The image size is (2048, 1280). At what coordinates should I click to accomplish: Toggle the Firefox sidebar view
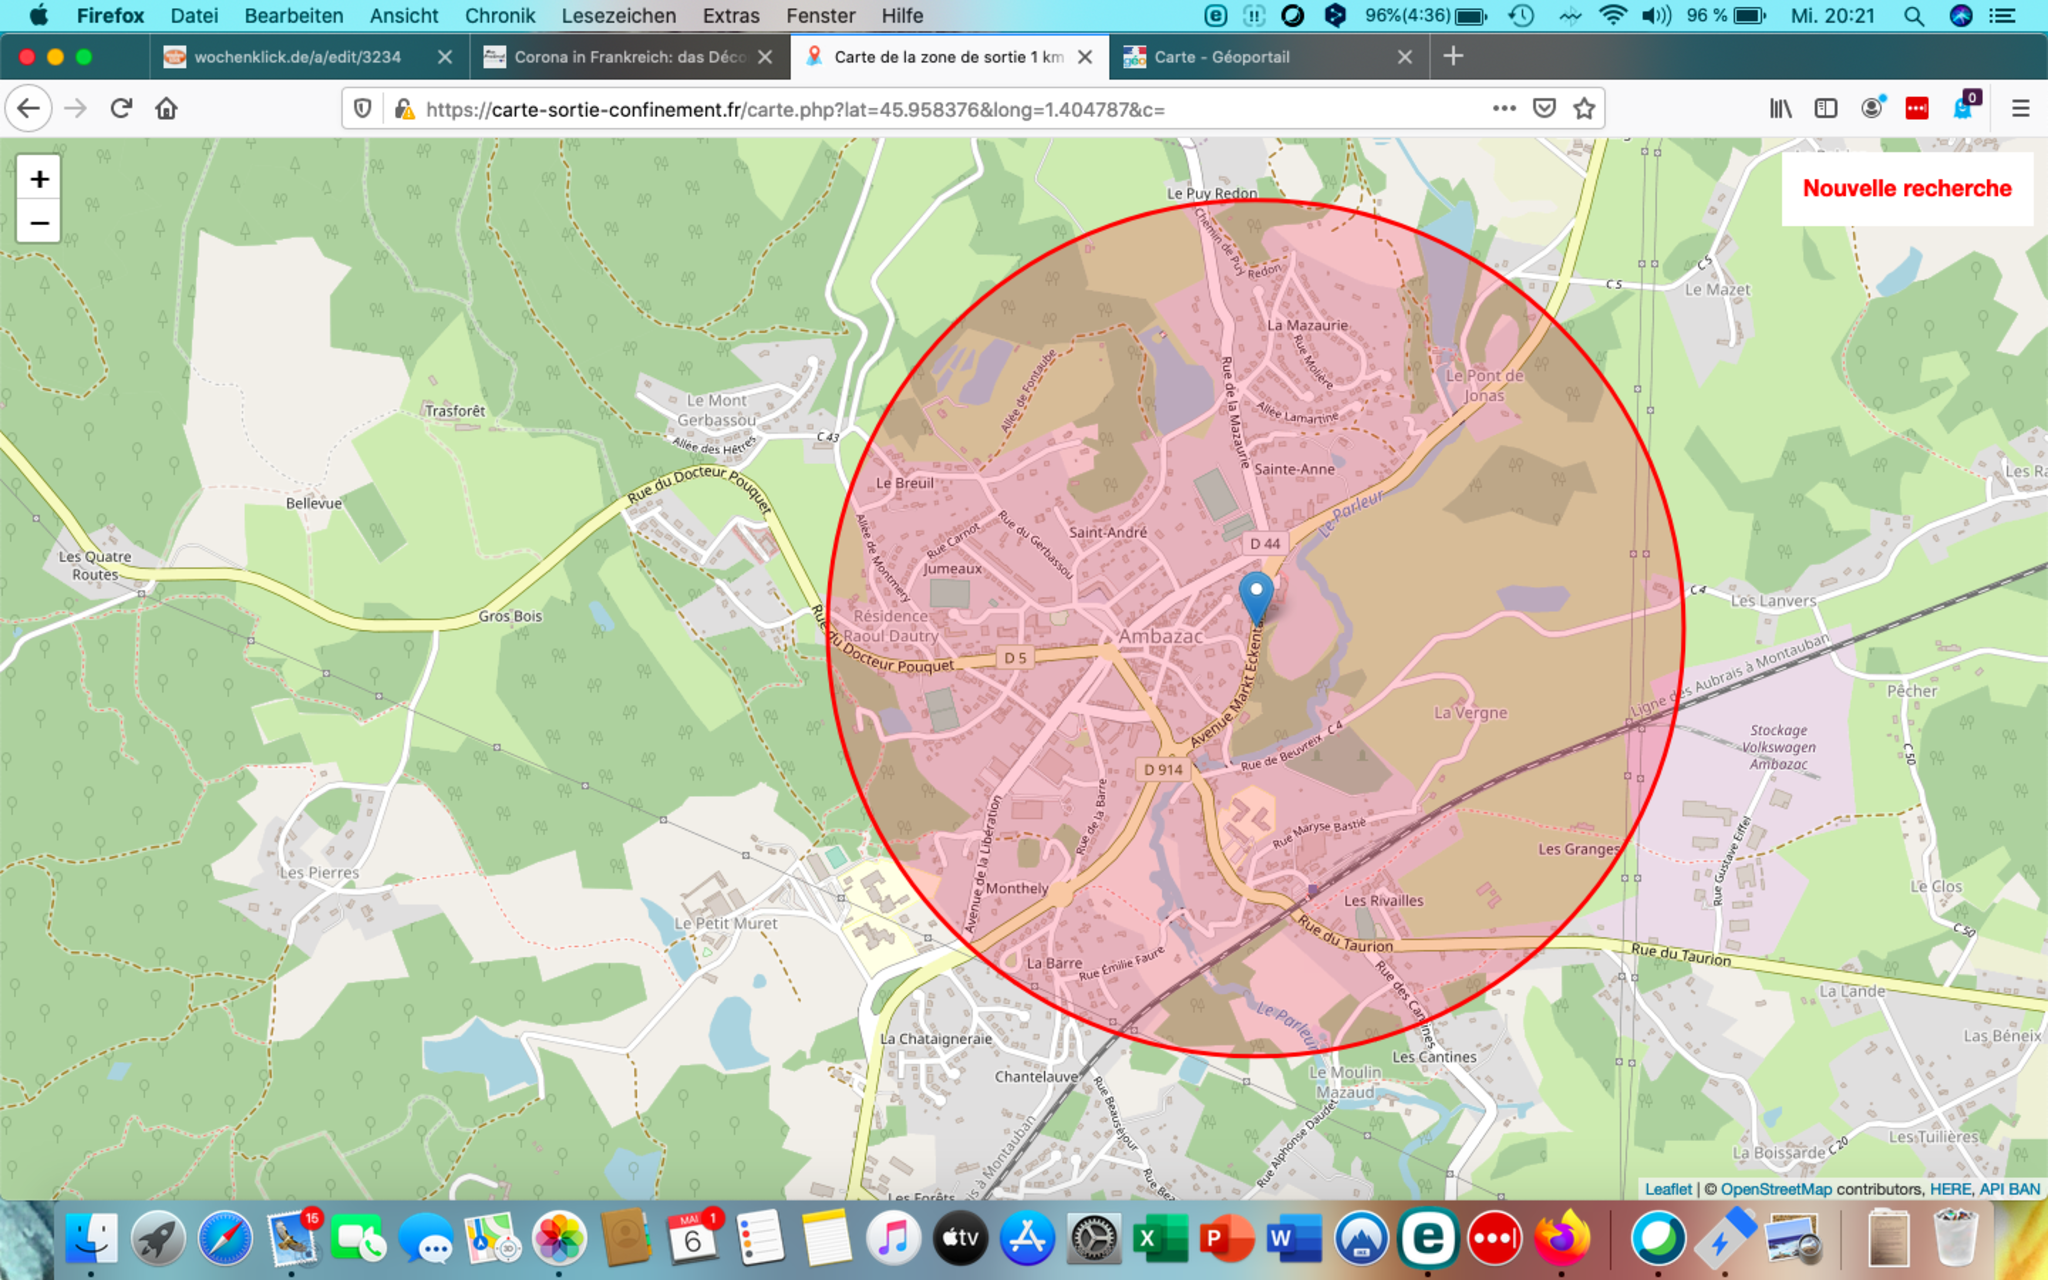click(1826, 109)
